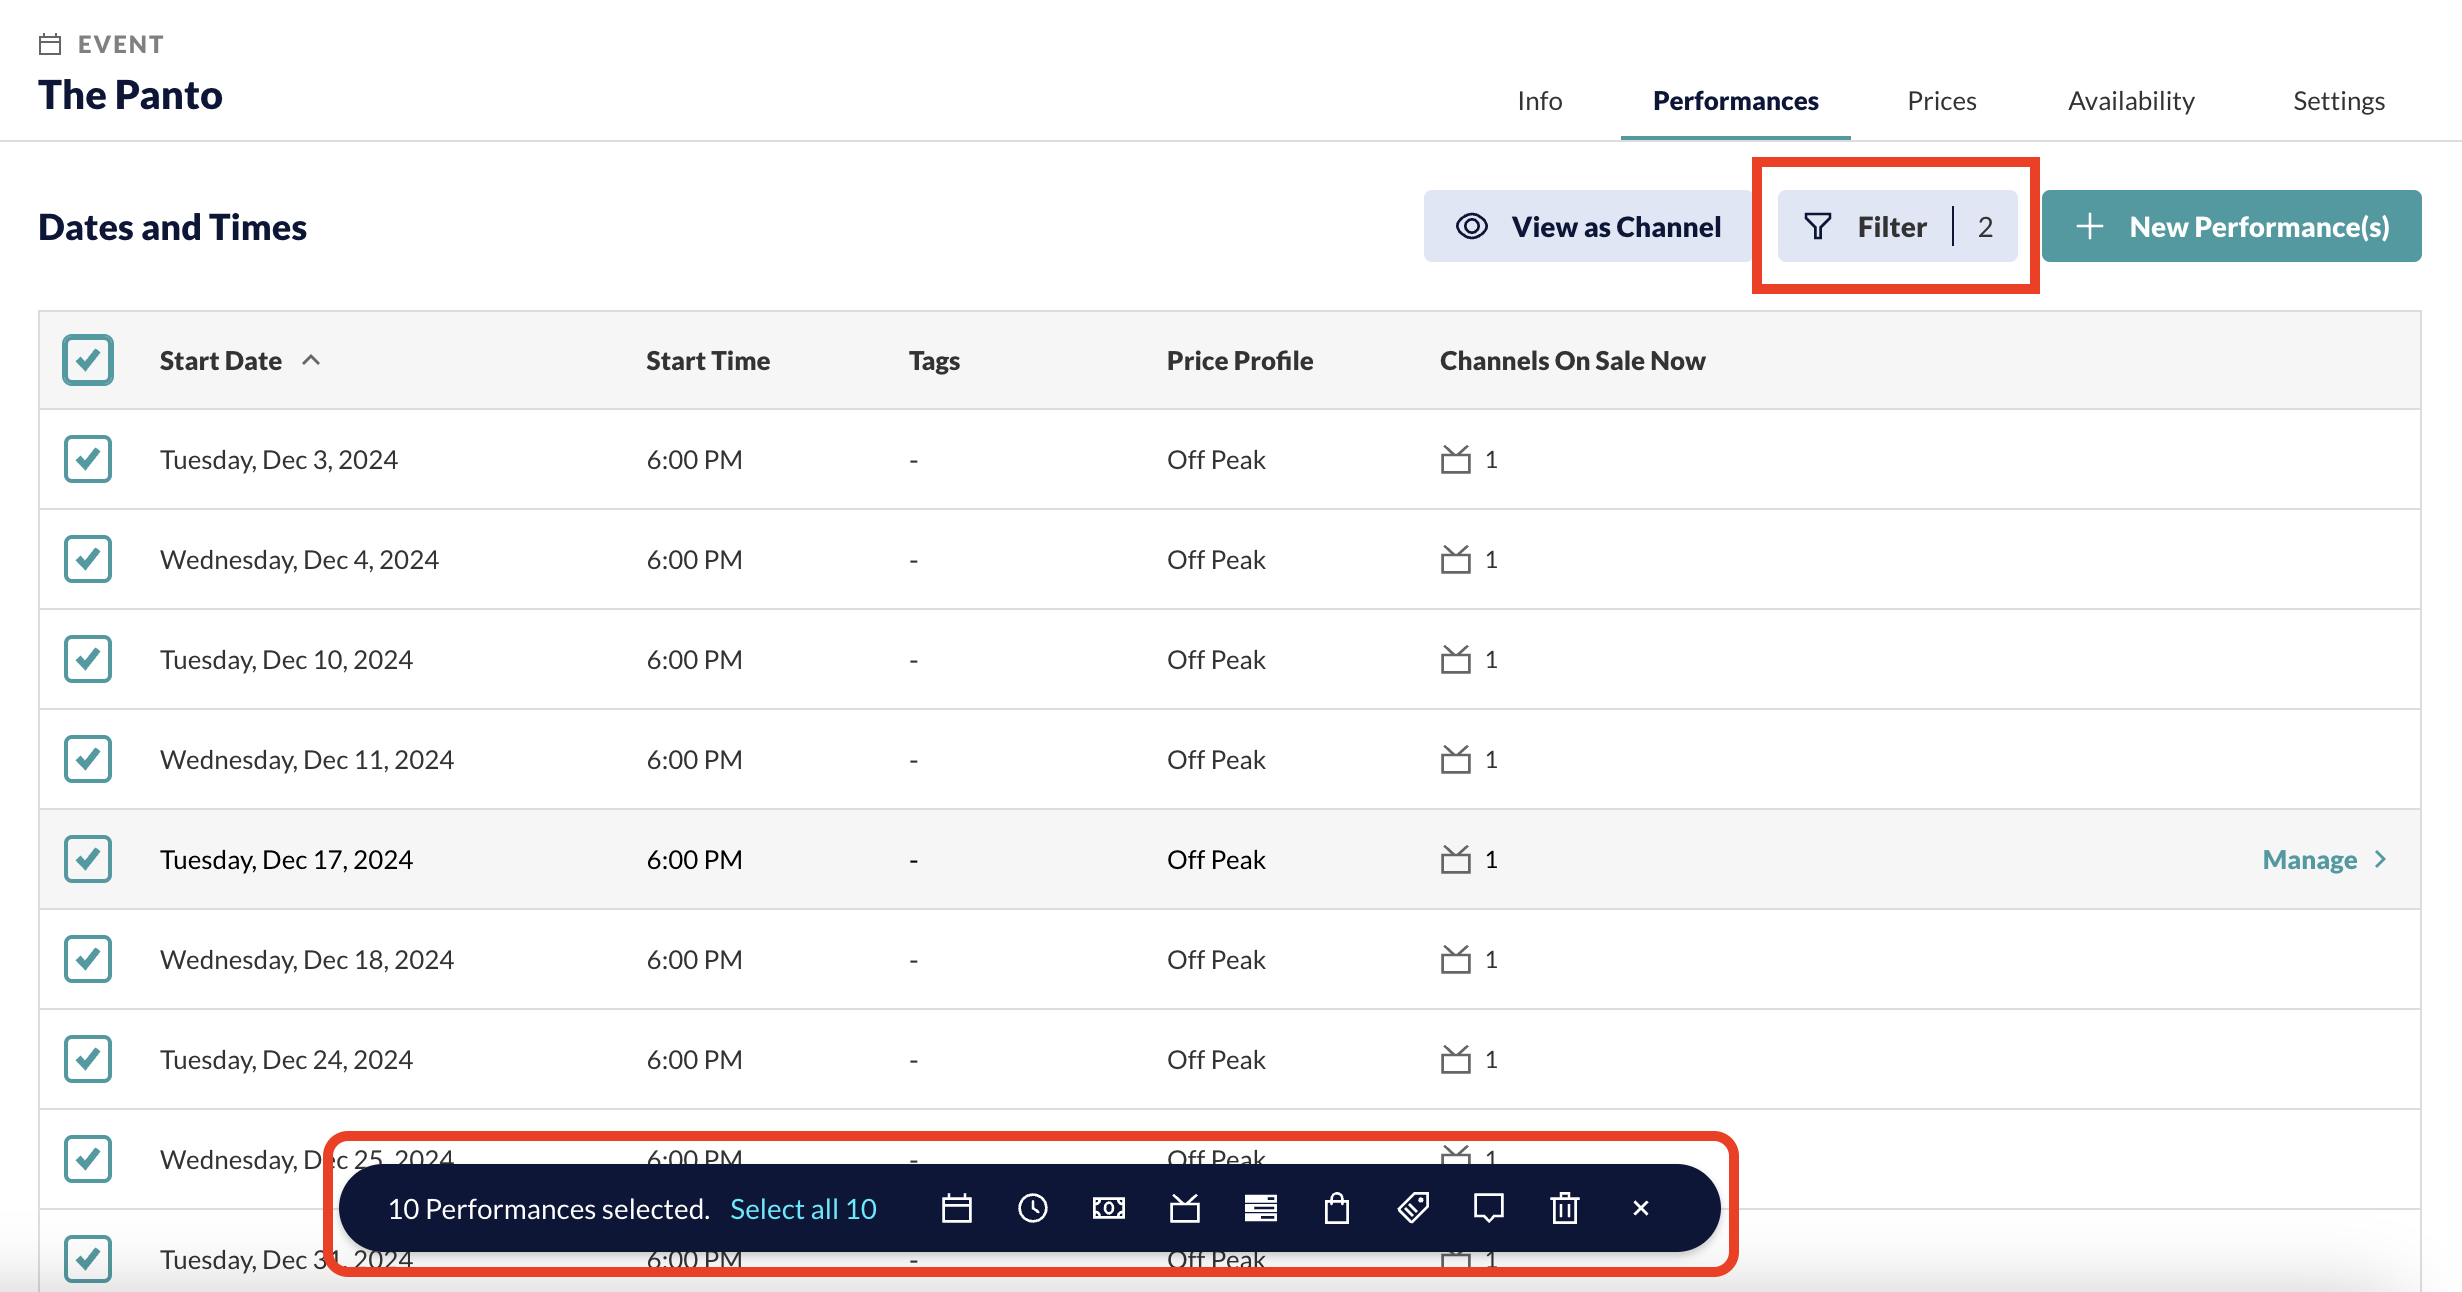Toggle the Start Date sort arrow
This screenshot has width=2462, height=1292.
click(x=311, y=360)
